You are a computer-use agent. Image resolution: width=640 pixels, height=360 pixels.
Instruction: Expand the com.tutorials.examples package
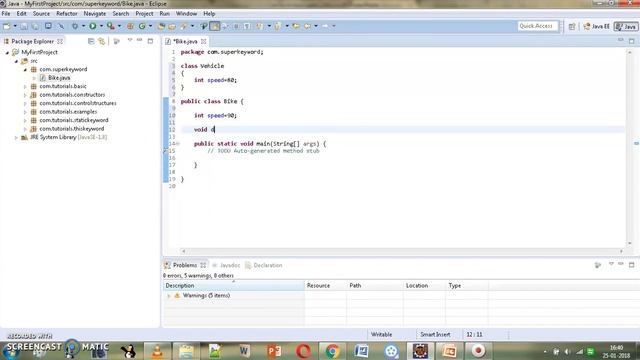coord(25,112)
